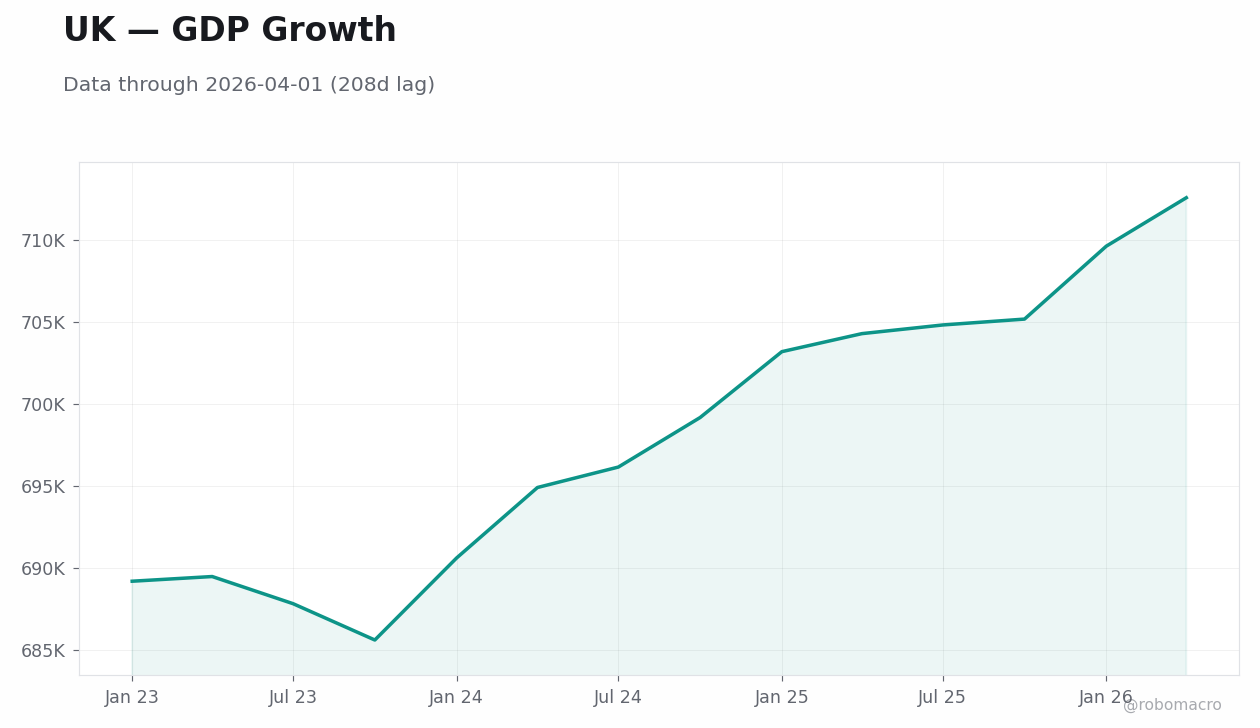Click the 700K y-axis label
The height and width of the screenshot is (728, 1260).
point(43,405)
